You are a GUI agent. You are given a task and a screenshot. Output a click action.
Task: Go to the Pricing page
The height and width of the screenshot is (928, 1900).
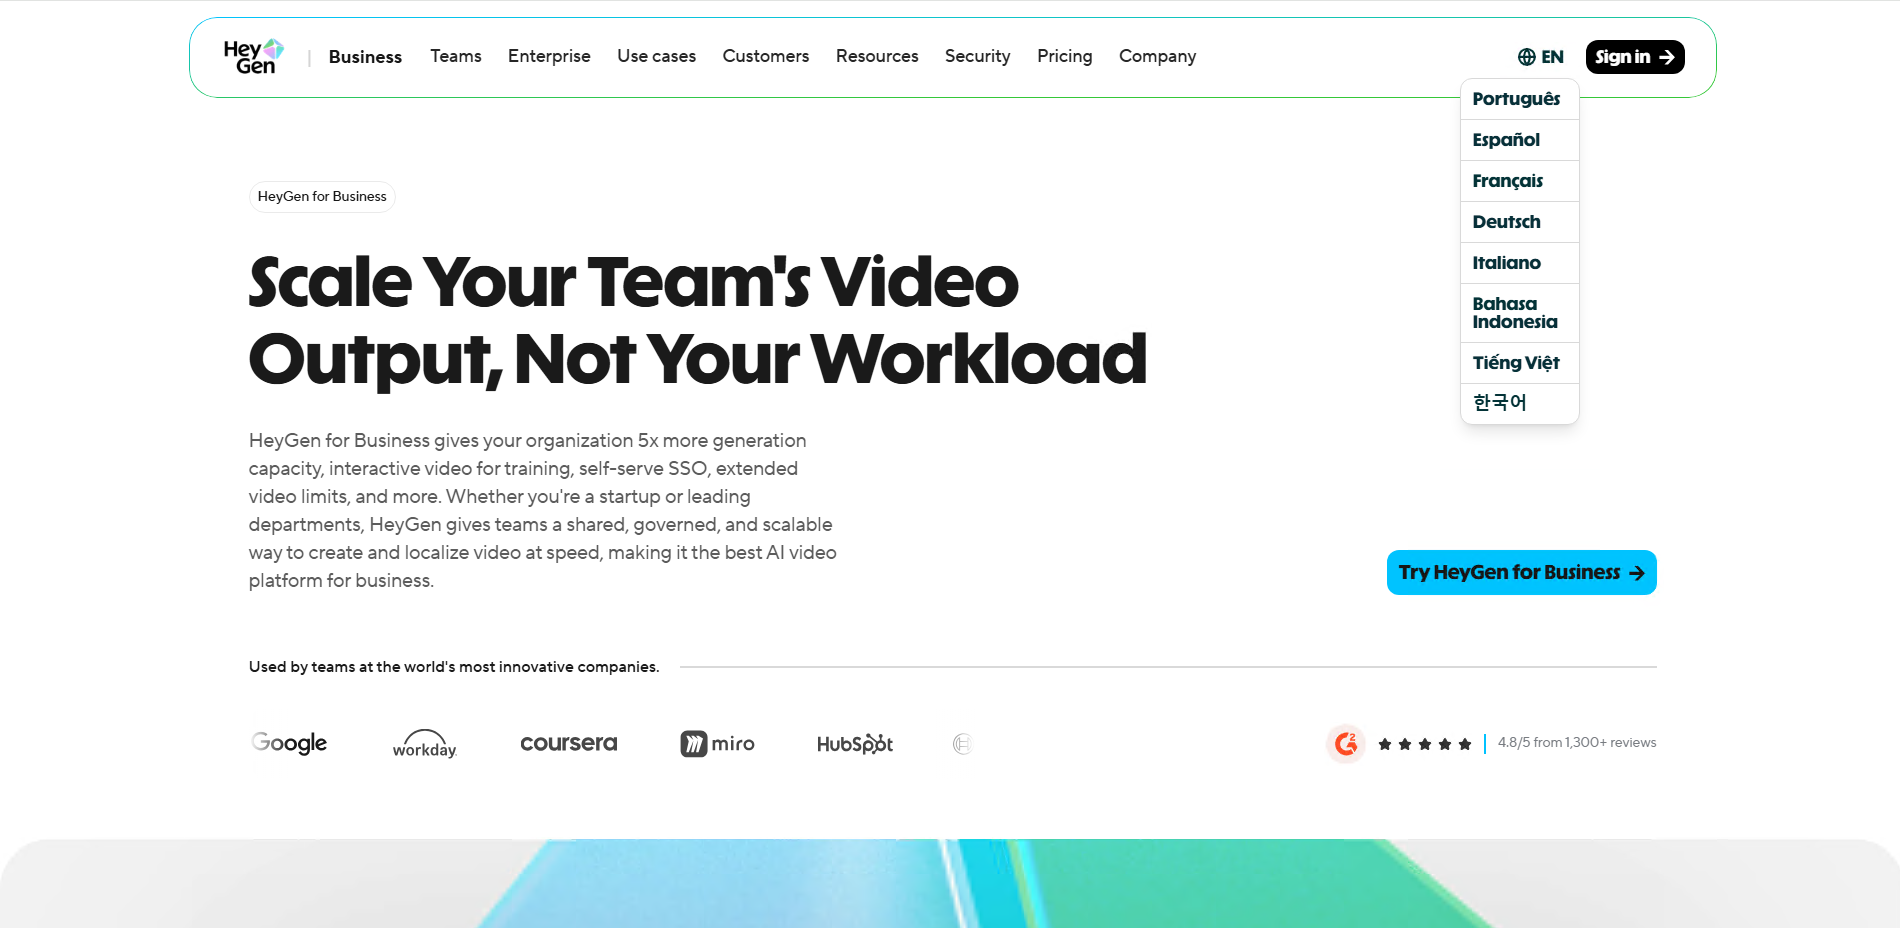[x=1064, y=56]
